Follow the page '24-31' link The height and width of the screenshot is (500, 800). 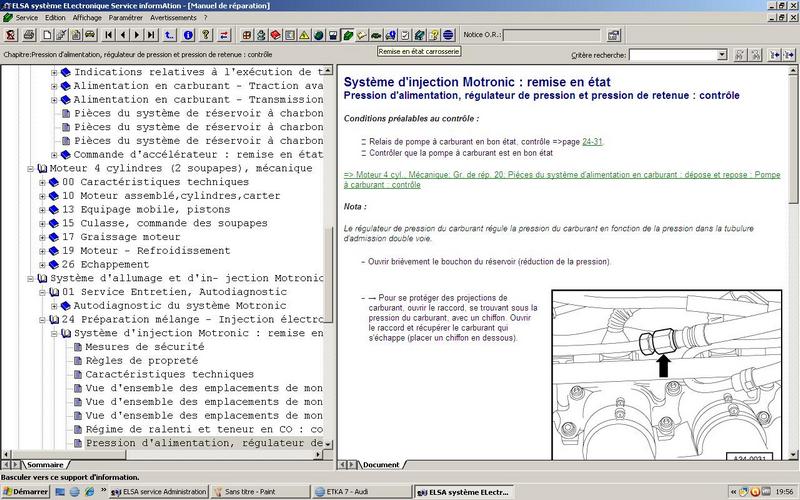coord(592,142)
